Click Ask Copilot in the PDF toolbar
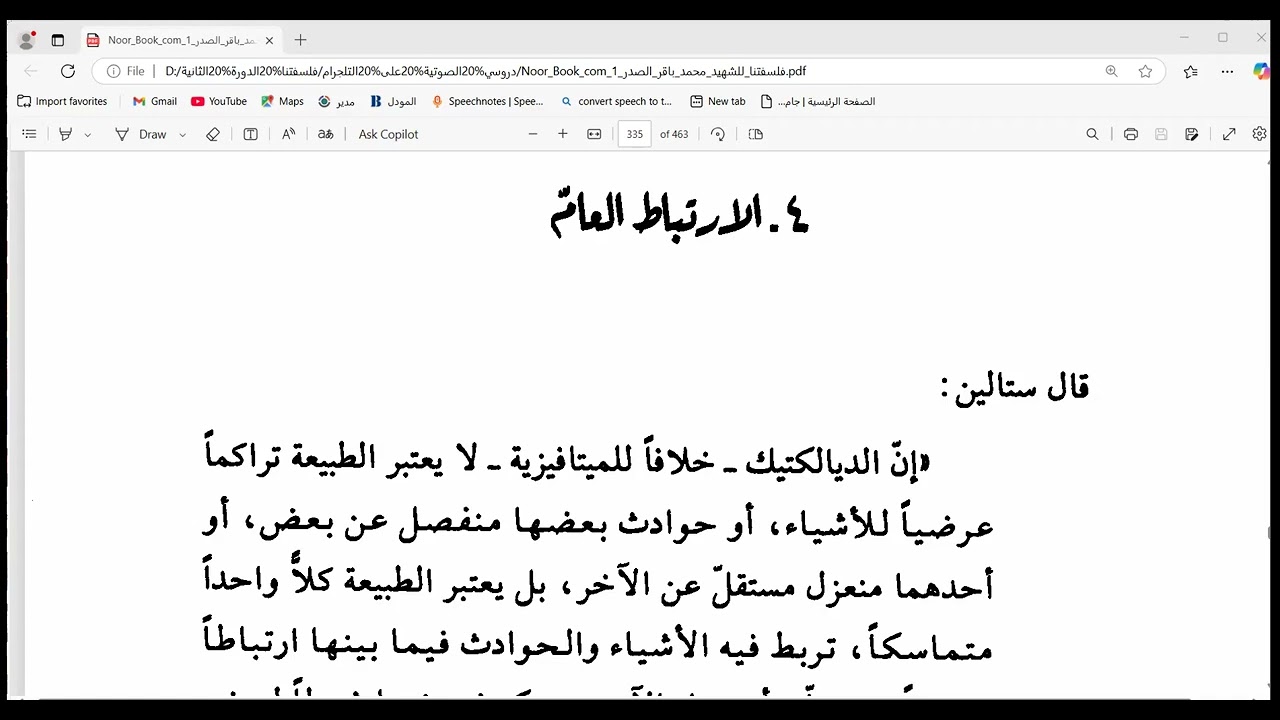Viewport: 1280px width, 720px height. click(388, 134)
